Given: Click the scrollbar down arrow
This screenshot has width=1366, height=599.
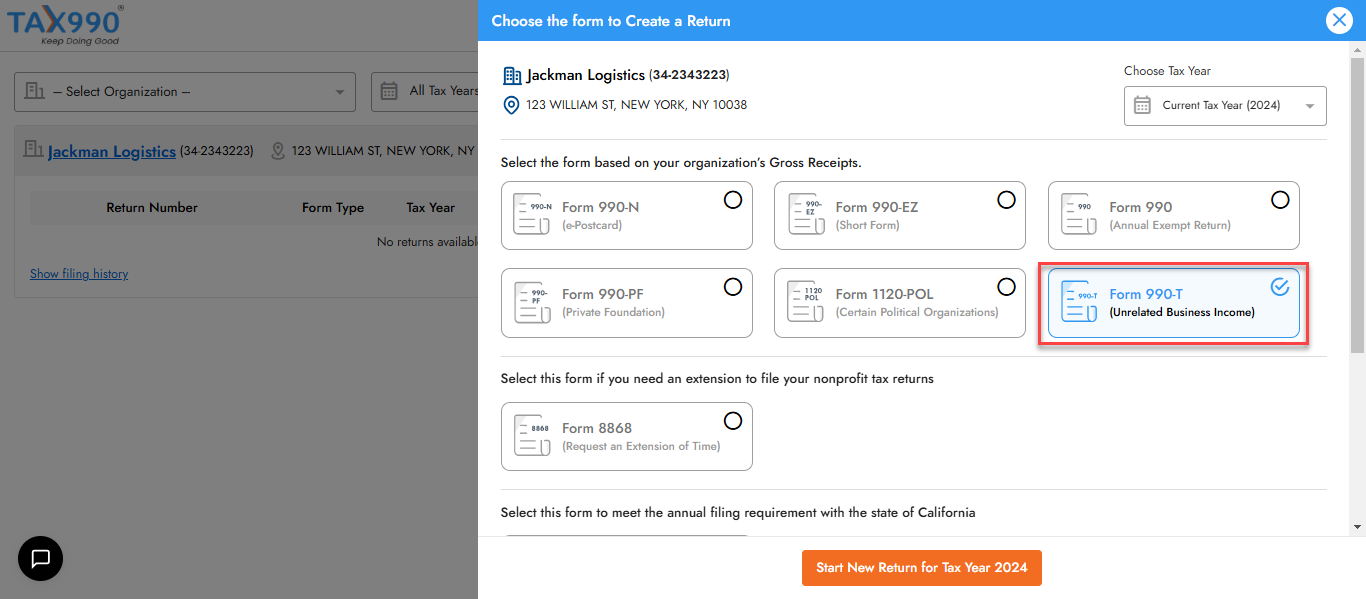Looking at the screenshot, I should [1357, 526].
